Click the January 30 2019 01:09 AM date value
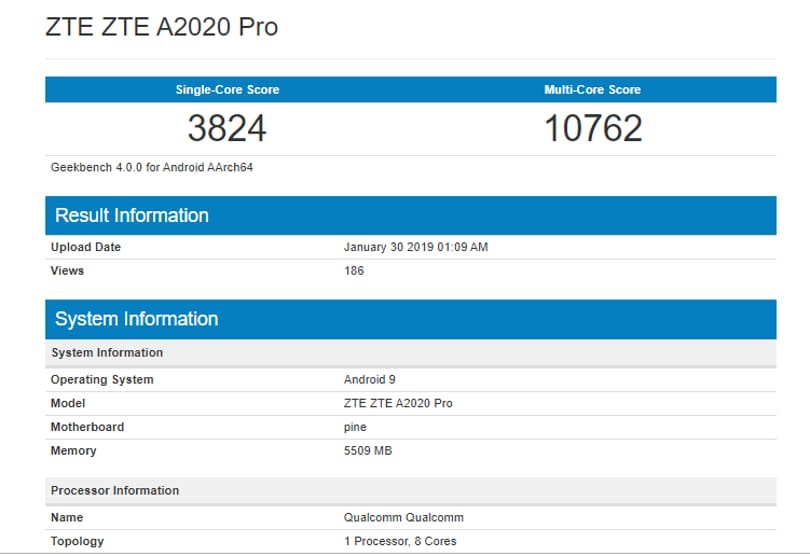The height and width of the screenshot is (556, 810). point(416,247)
